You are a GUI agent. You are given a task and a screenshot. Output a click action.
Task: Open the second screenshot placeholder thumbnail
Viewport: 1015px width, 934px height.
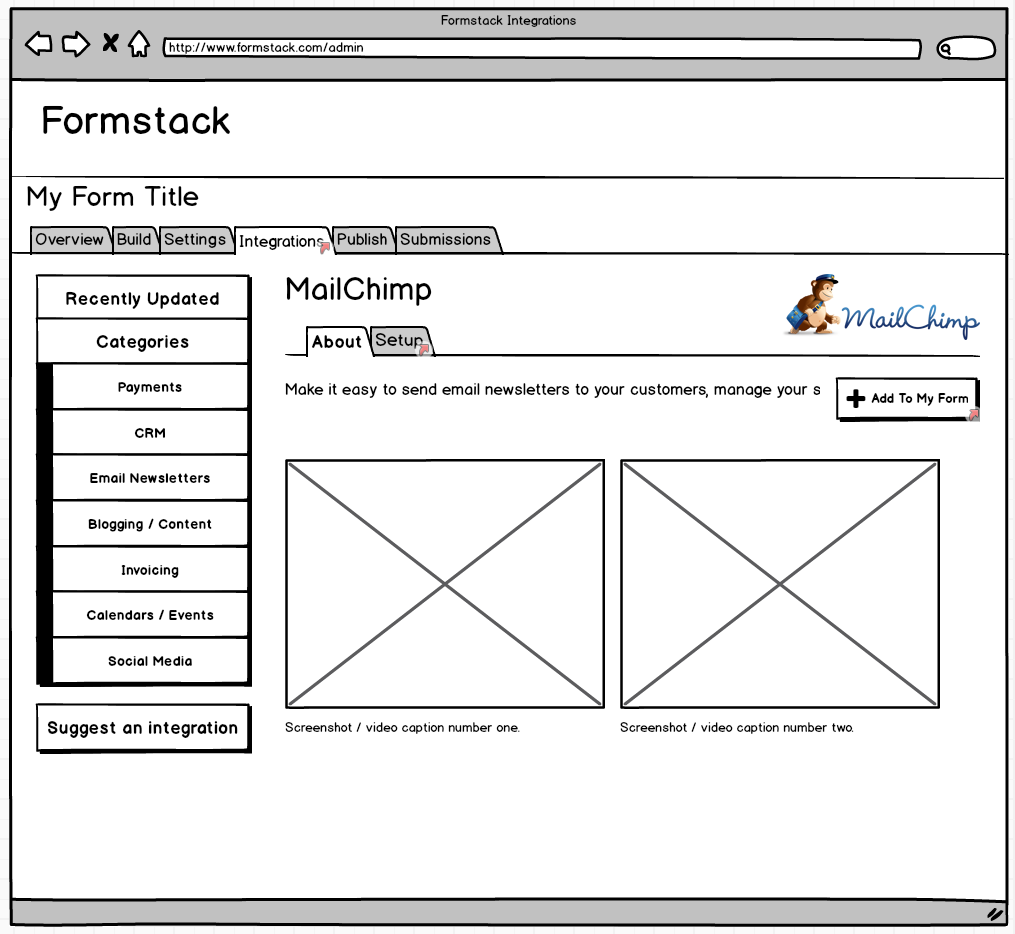[780, 584]
